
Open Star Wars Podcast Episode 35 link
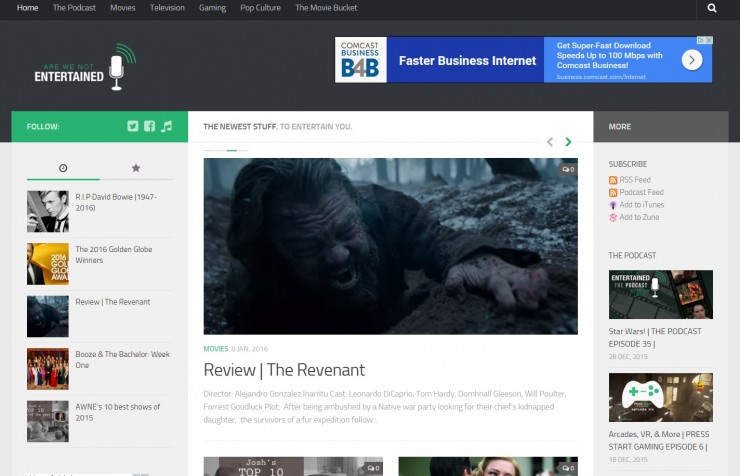[655, 338]
